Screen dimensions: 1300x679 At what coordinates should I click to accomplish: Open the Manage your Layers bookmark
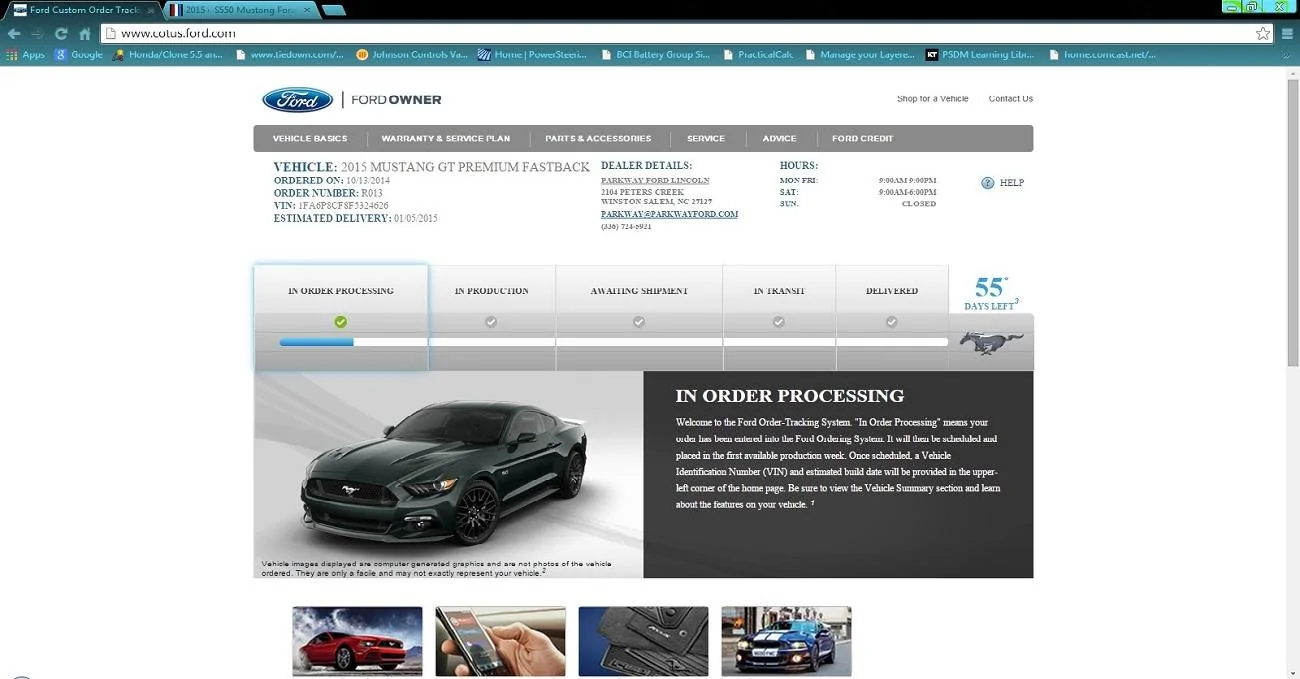point(860,55)
